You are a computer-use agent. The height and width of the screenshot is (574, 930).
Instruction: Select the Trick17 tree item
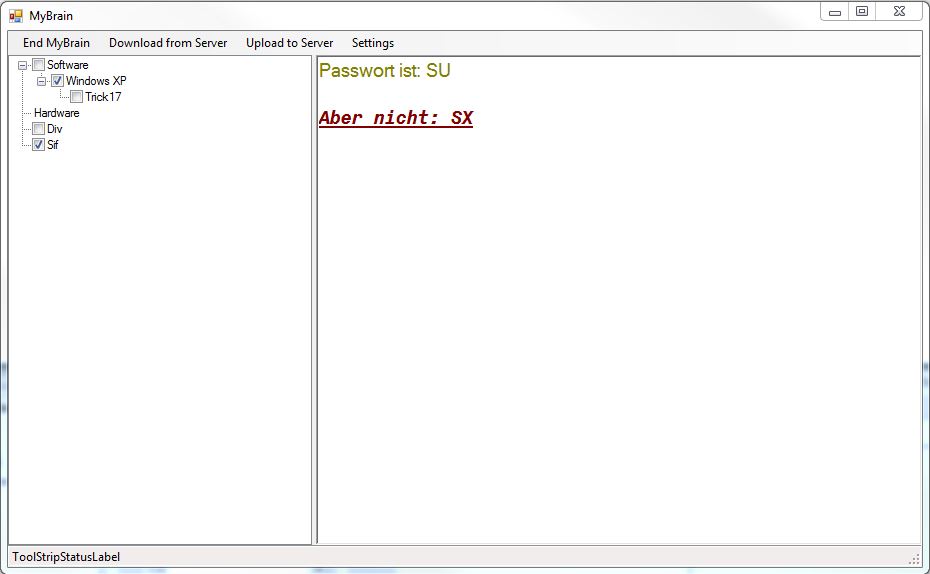click(103, 97)
